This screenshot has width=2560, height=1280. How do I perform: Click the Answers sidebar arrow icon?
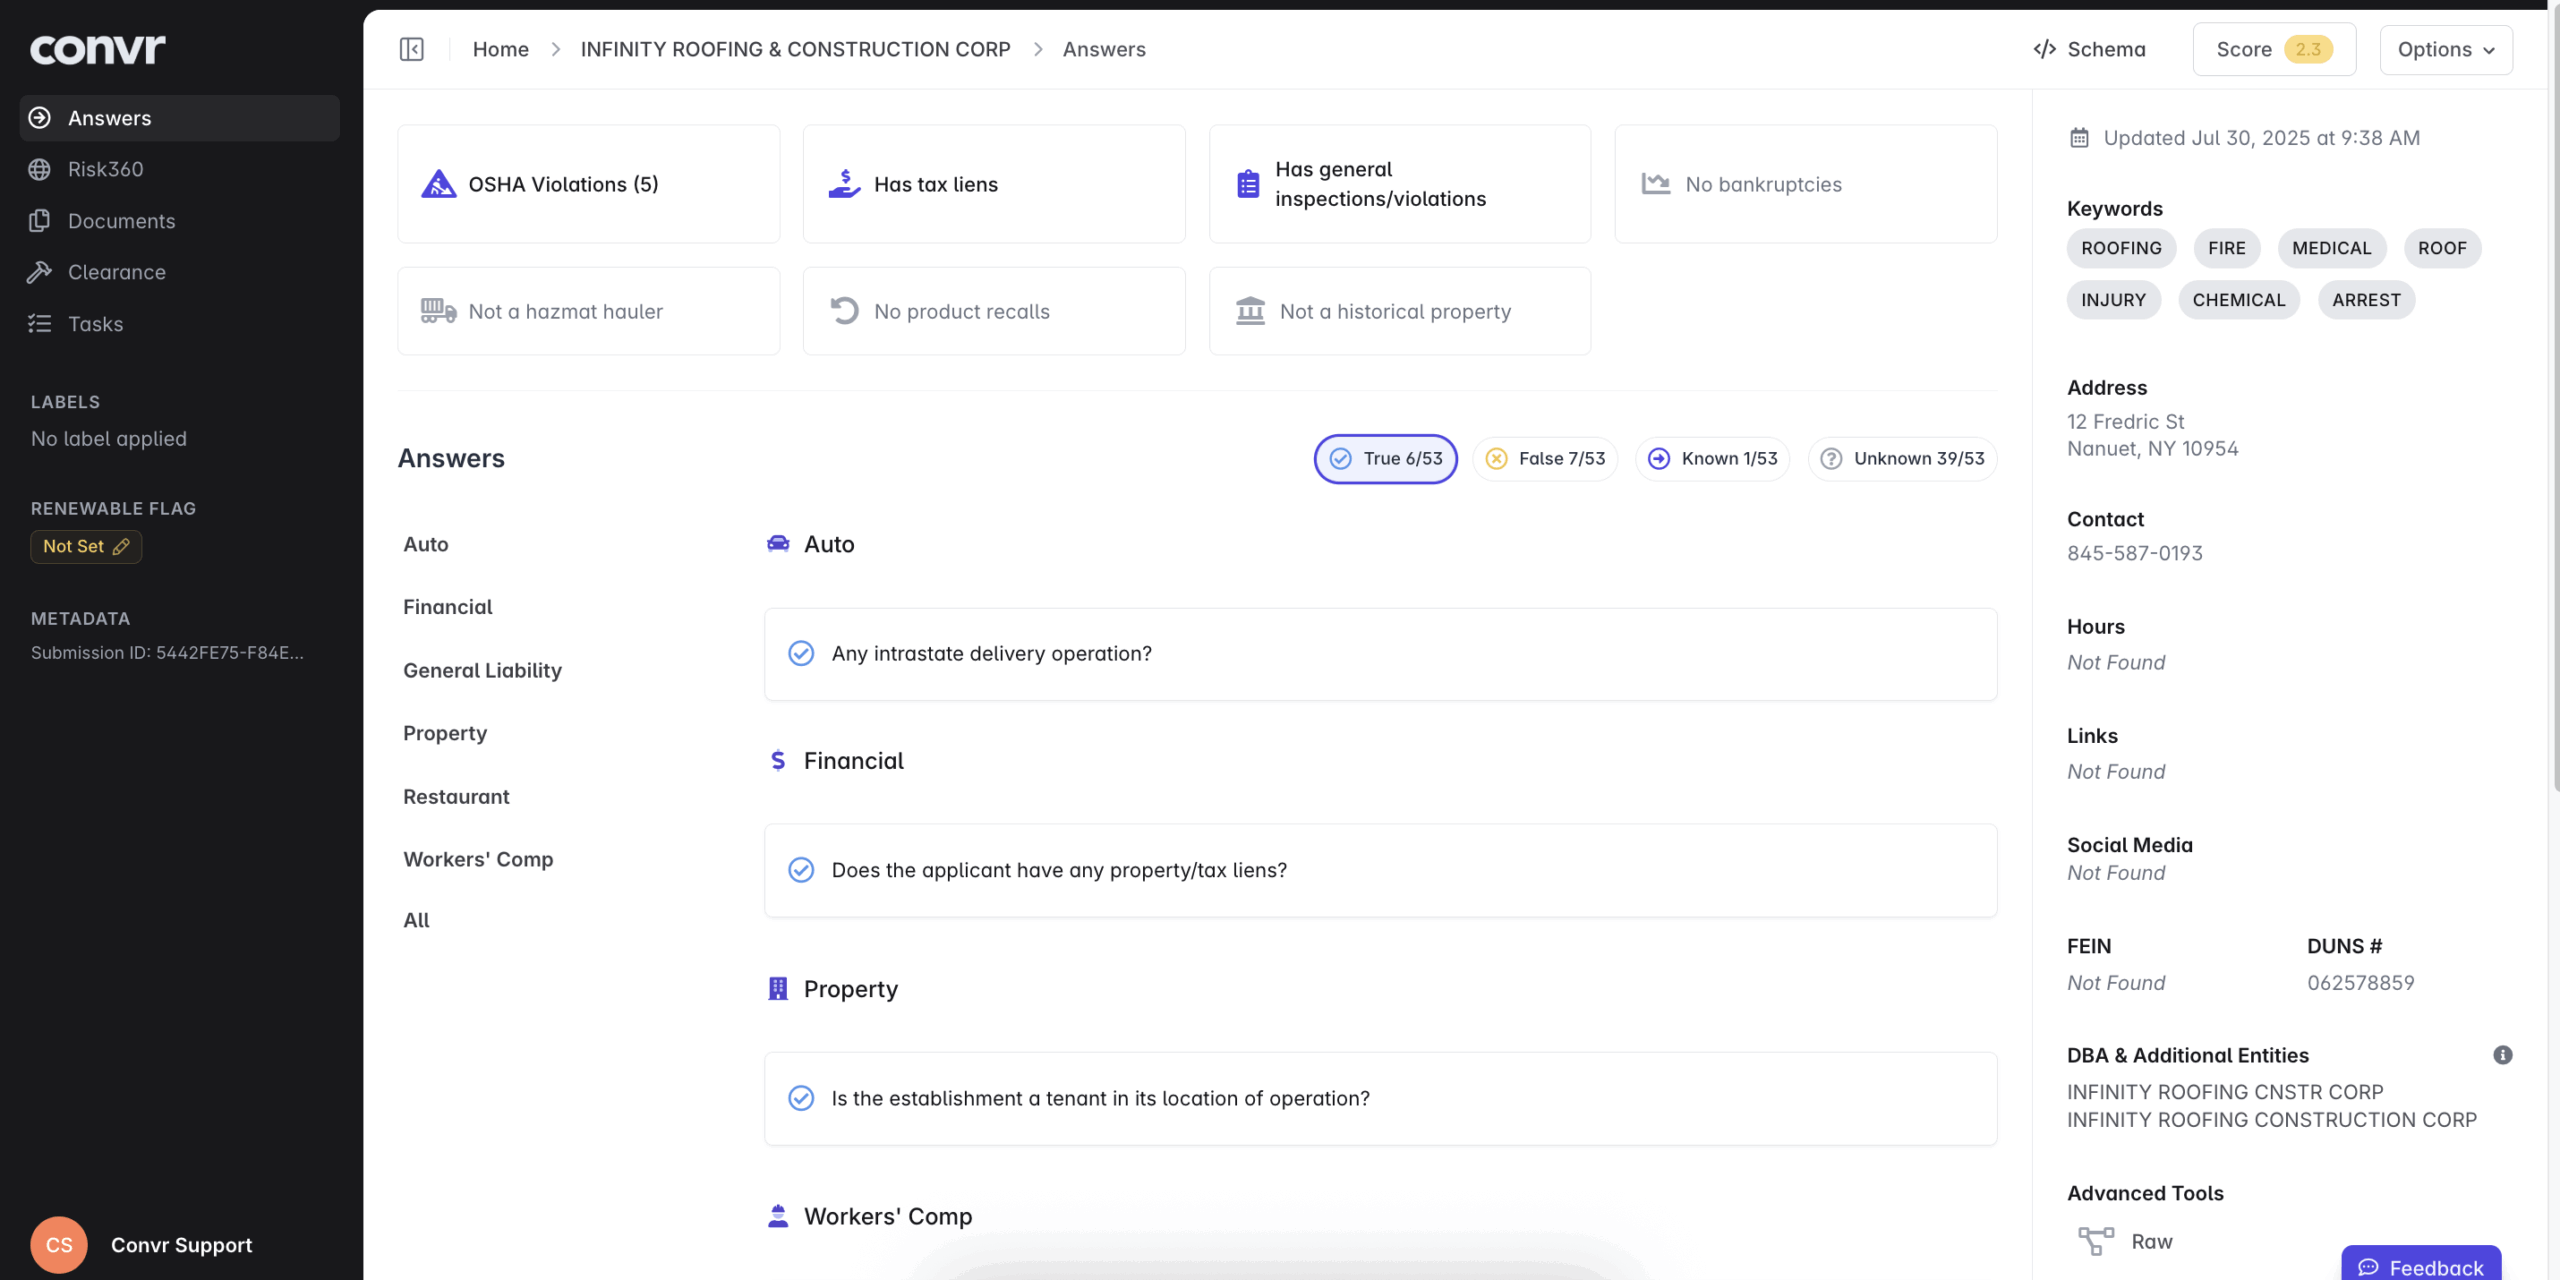click(40, 118)
